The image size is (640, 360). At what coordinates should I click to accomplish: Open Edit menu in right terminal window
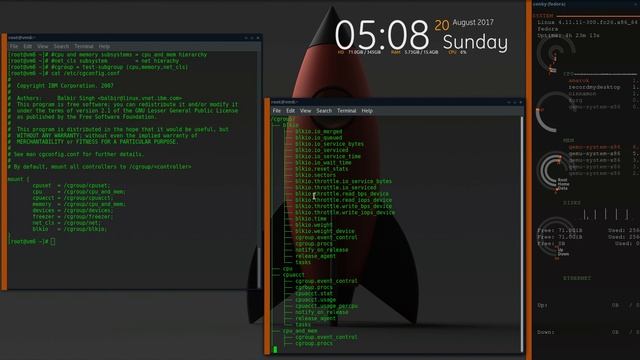click(x=290, y=111)
